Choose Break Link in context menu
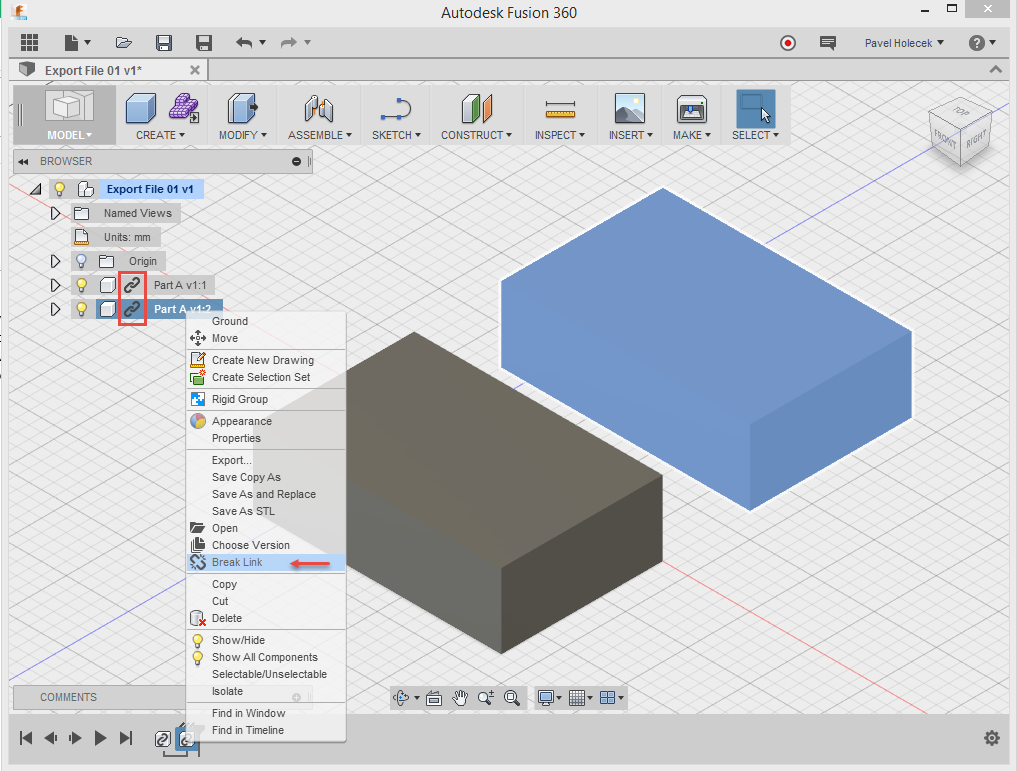 (x=266, y=562)
